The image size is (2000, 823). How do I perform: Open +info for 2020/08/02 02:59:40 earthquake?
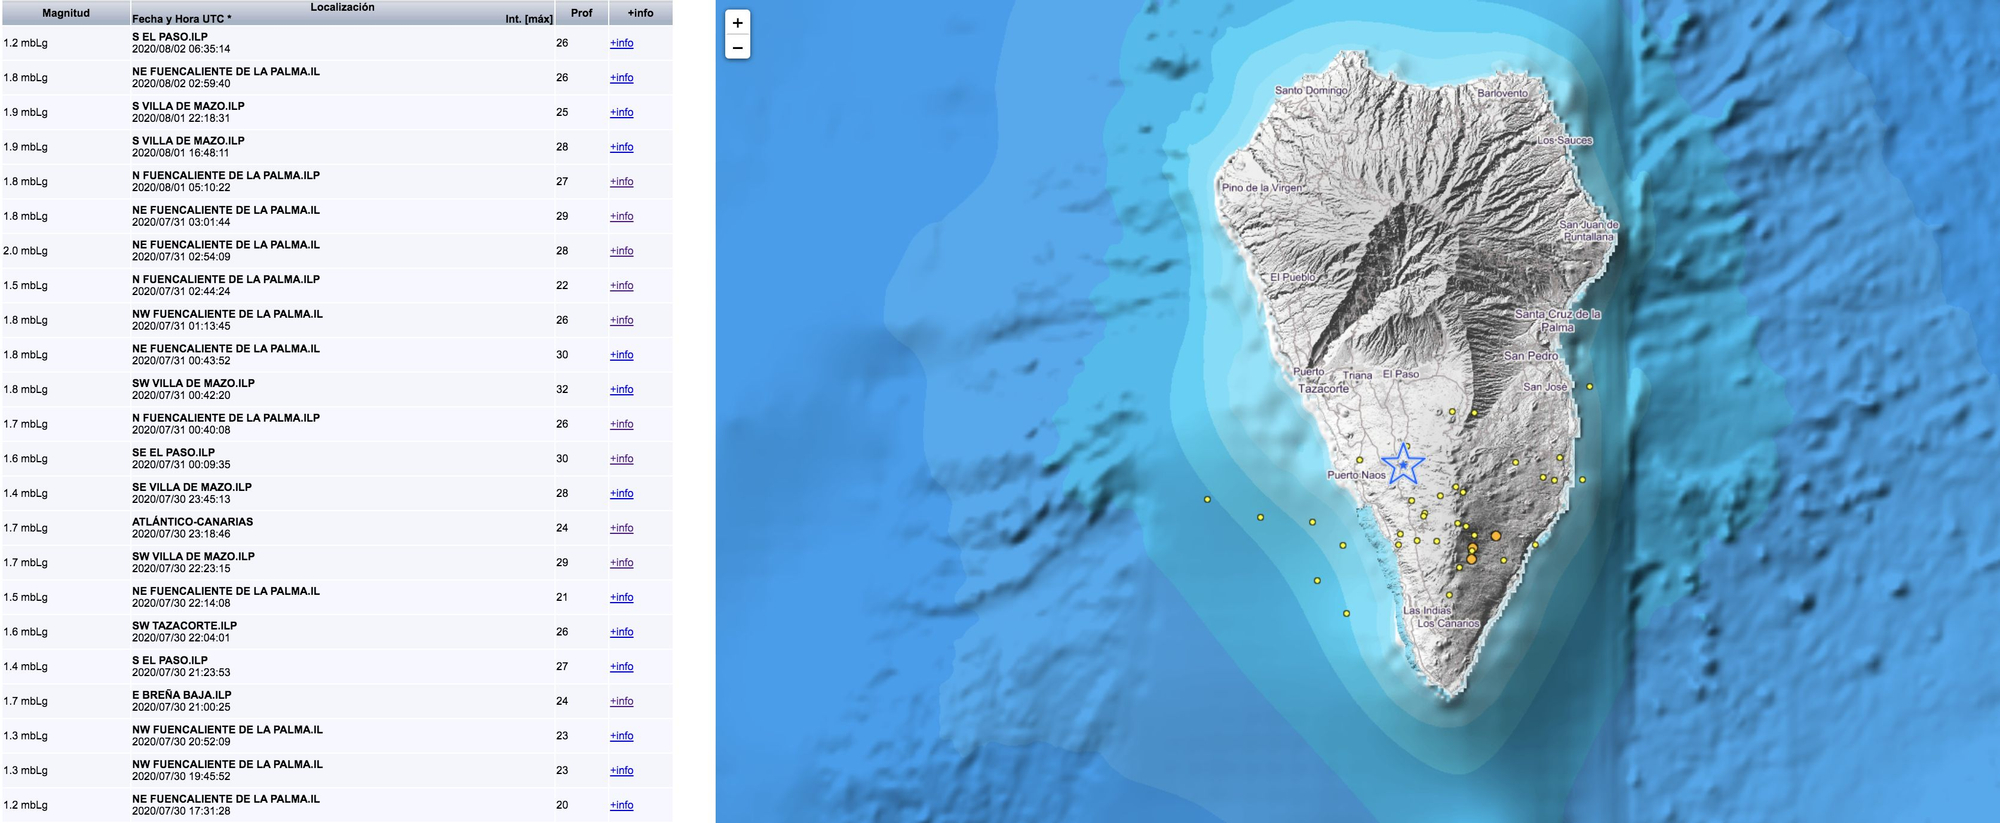(x=622, y=78)
